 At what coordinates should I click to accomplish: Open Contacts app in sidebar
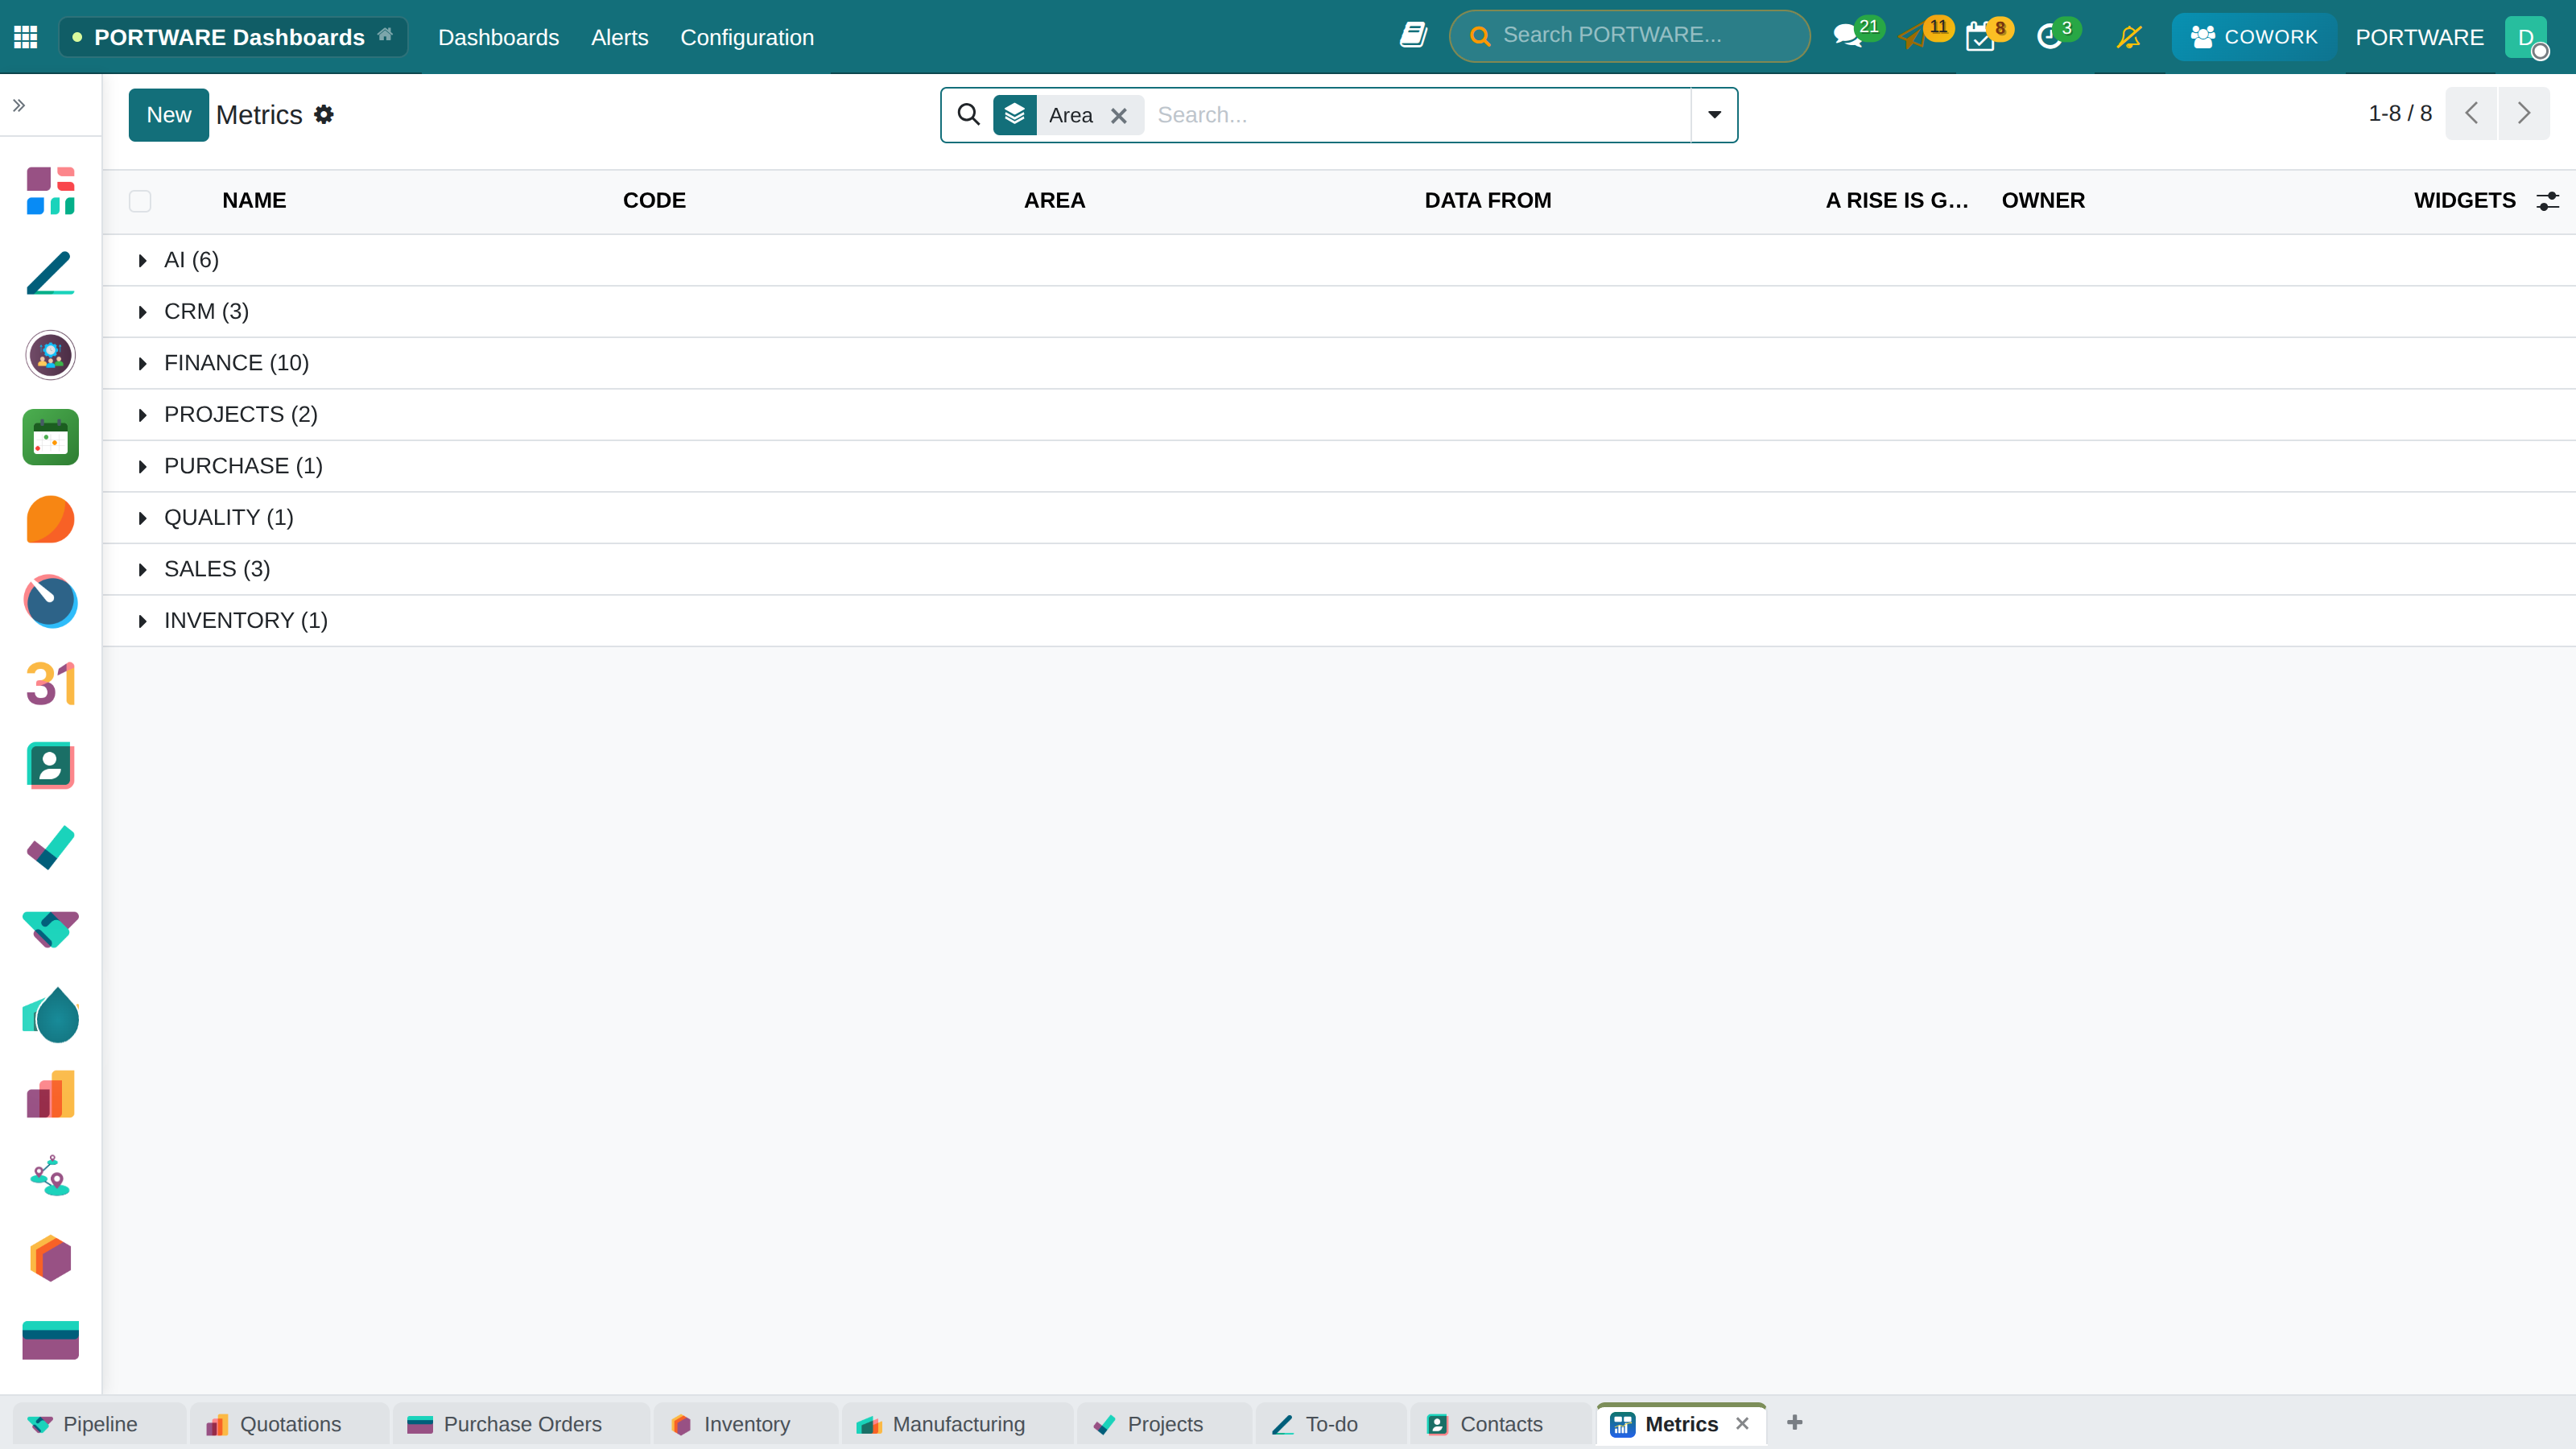point(50,766)
